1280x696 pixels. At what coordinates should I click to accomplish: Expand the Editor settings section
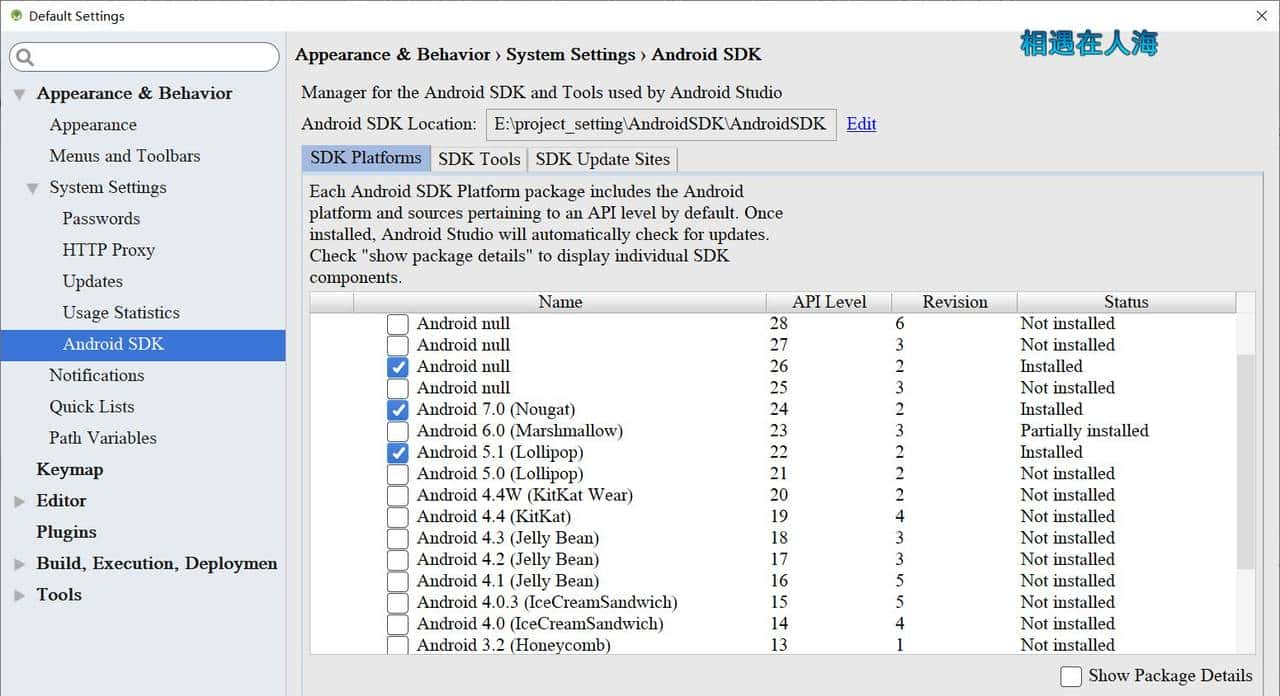click(18, 501)
